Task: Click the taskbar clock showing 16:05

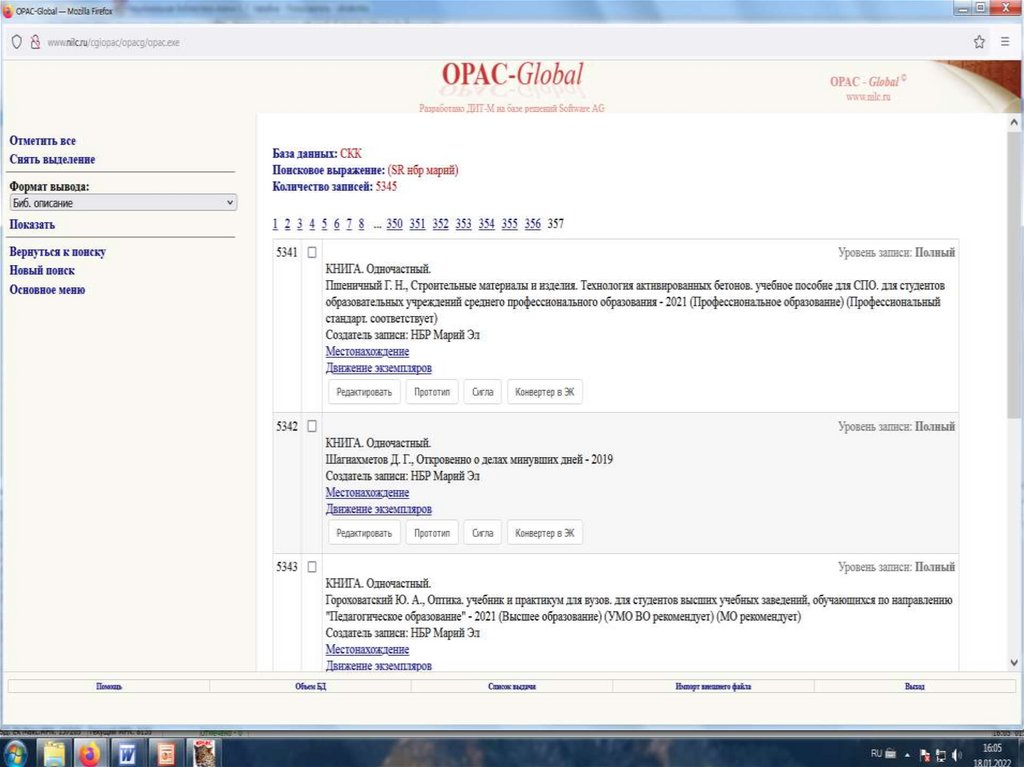Action: (x=992, y=748)
